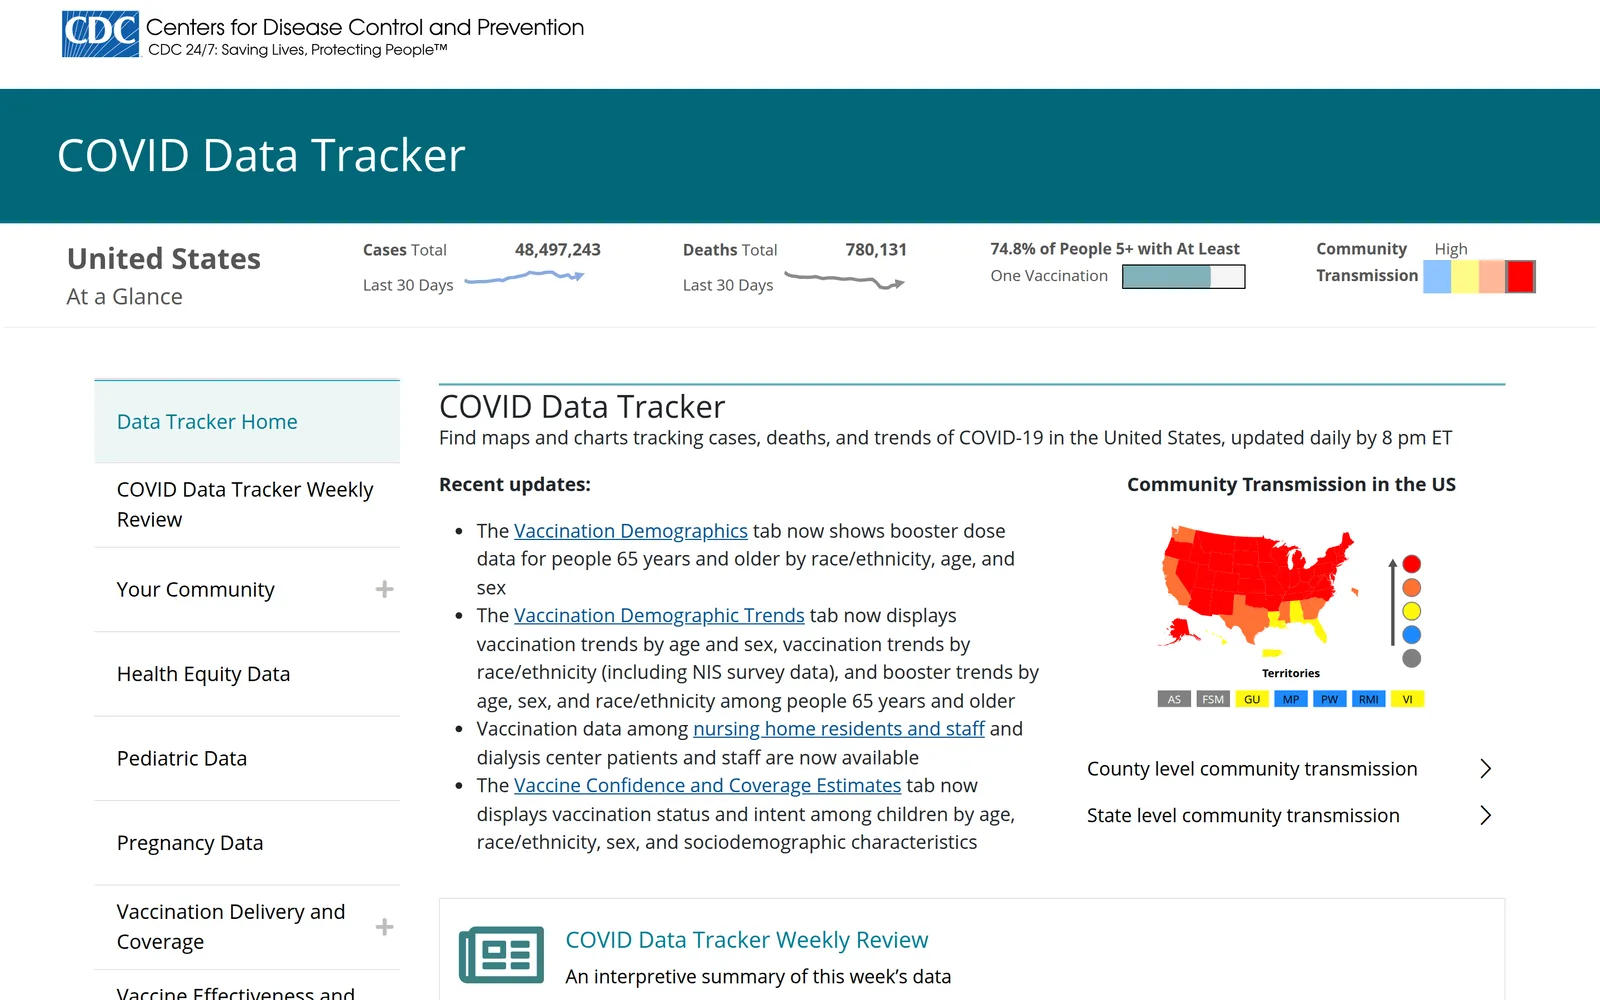Click the United States At a Glance heading
This screenshot has height=1000, width=1600.
164,276
